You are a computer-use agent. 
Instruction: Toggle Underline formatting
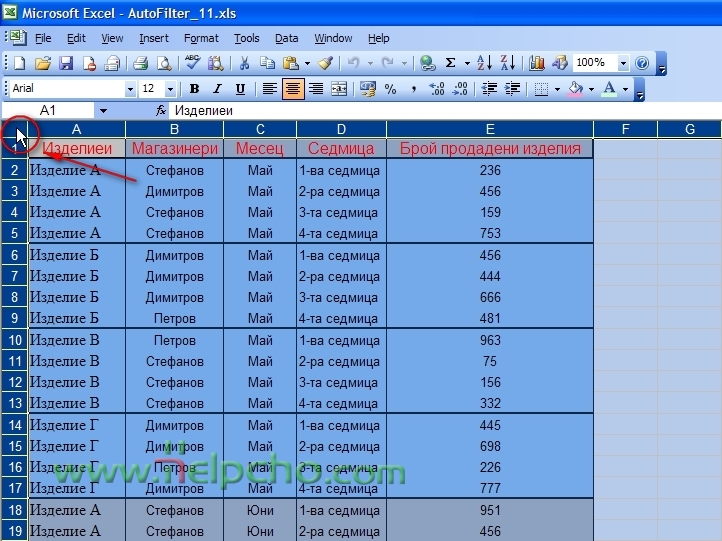click(x=240, y=88)
